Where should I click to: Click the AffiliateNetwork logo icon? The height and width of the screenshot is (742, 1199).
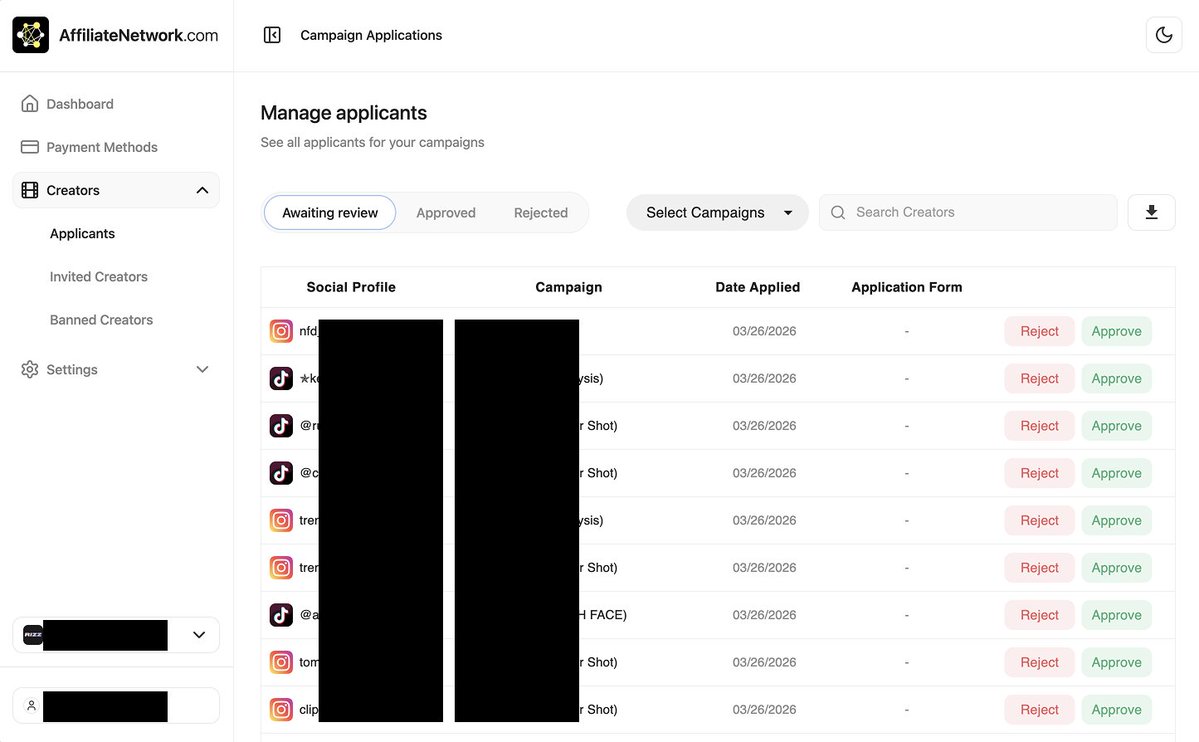point(30,35)
